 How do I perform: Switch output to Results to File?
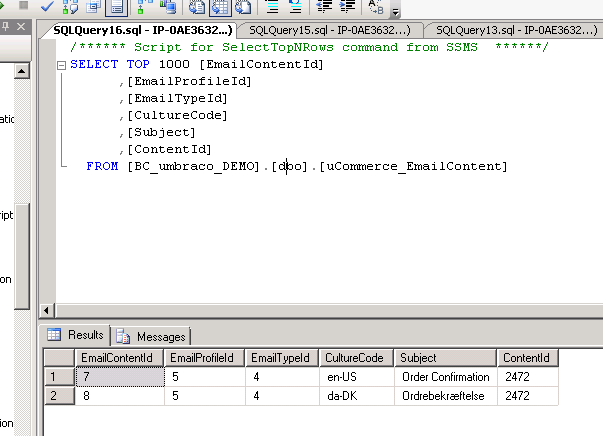(243, 7)
